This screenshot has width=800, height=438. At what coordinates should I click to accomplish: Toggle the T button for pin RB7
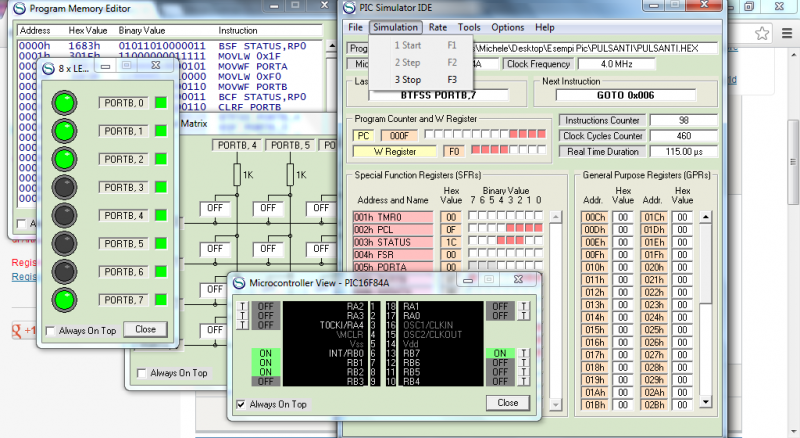pyautogui.click(x=523, y=353)
